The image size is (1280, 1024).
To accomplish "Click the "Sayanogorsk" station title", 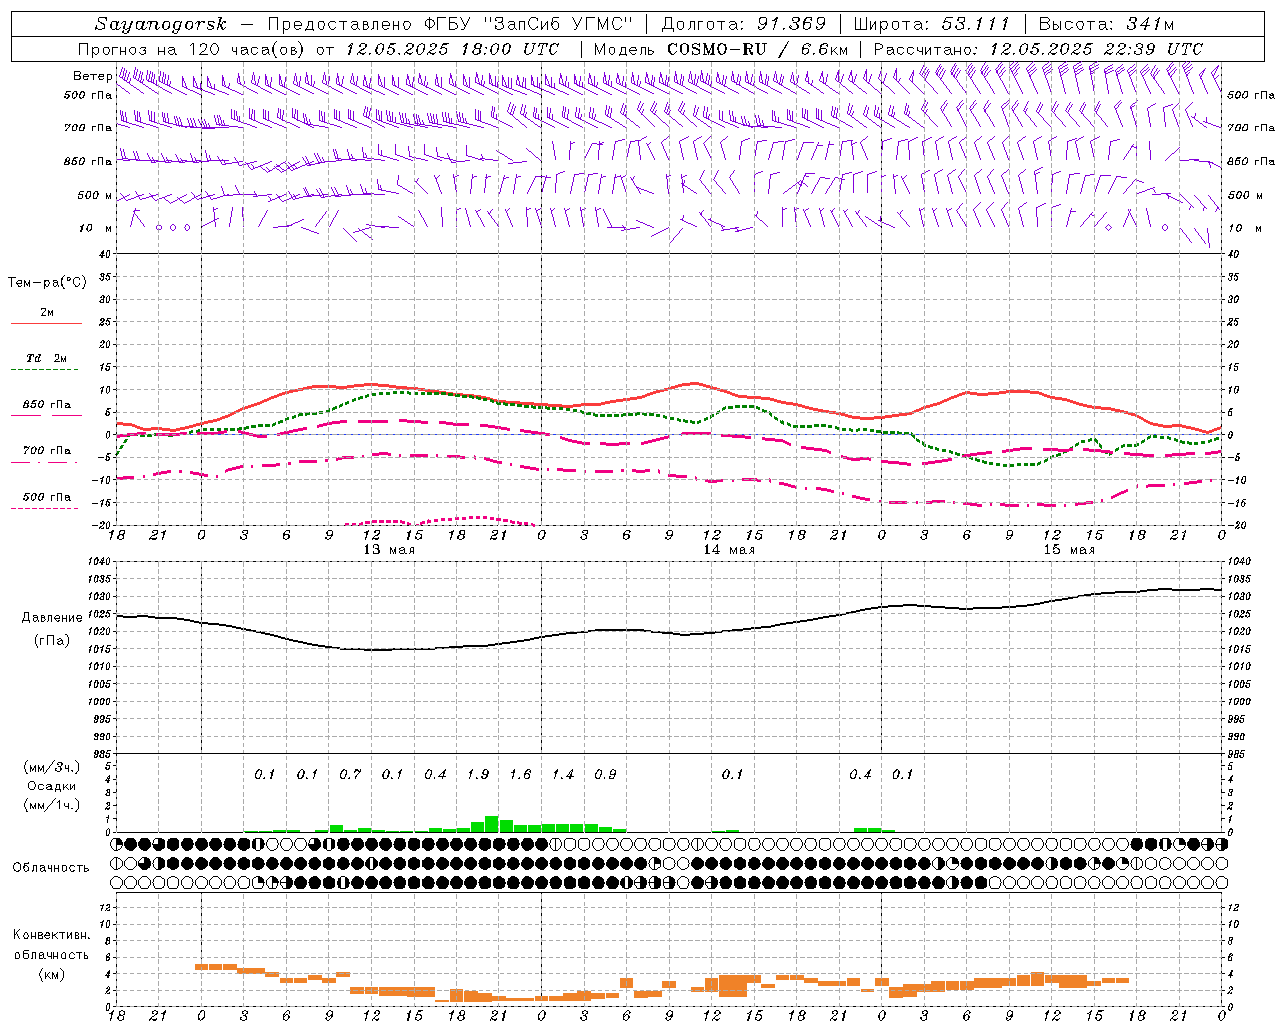I will point(161,24).
